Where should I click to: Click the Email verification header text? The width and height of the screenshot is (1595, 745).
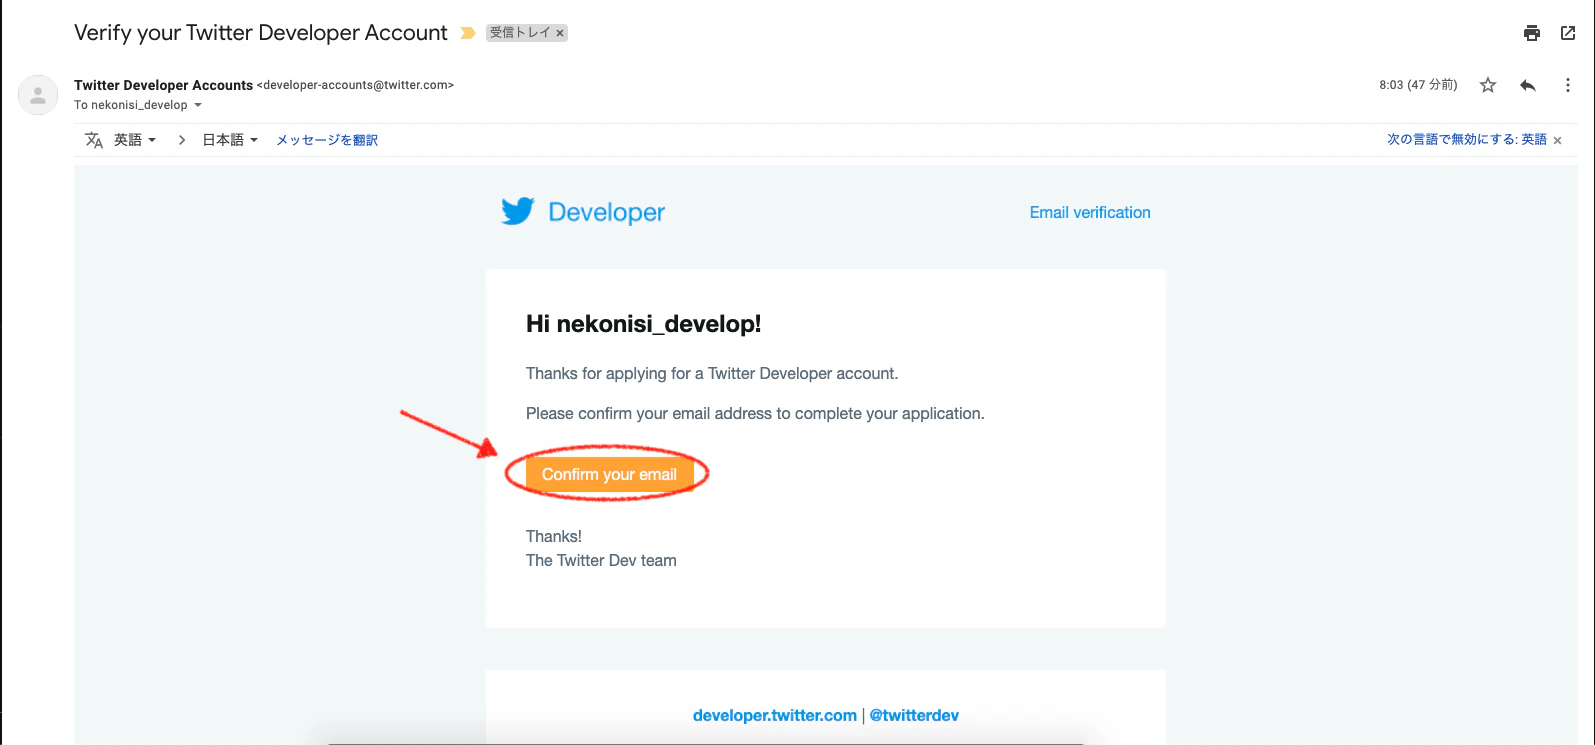[x=1090, y=212]
